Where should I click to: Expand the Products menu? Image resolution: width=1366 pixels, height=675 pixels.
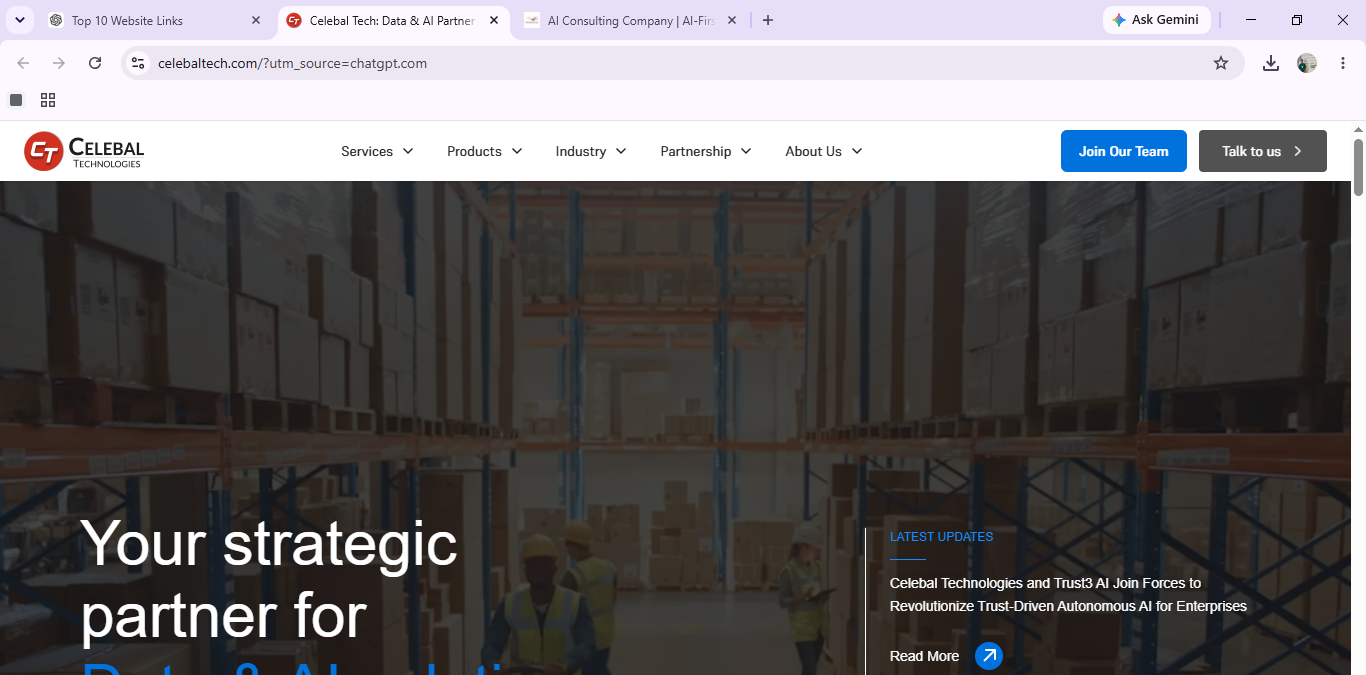click(485, 151)
